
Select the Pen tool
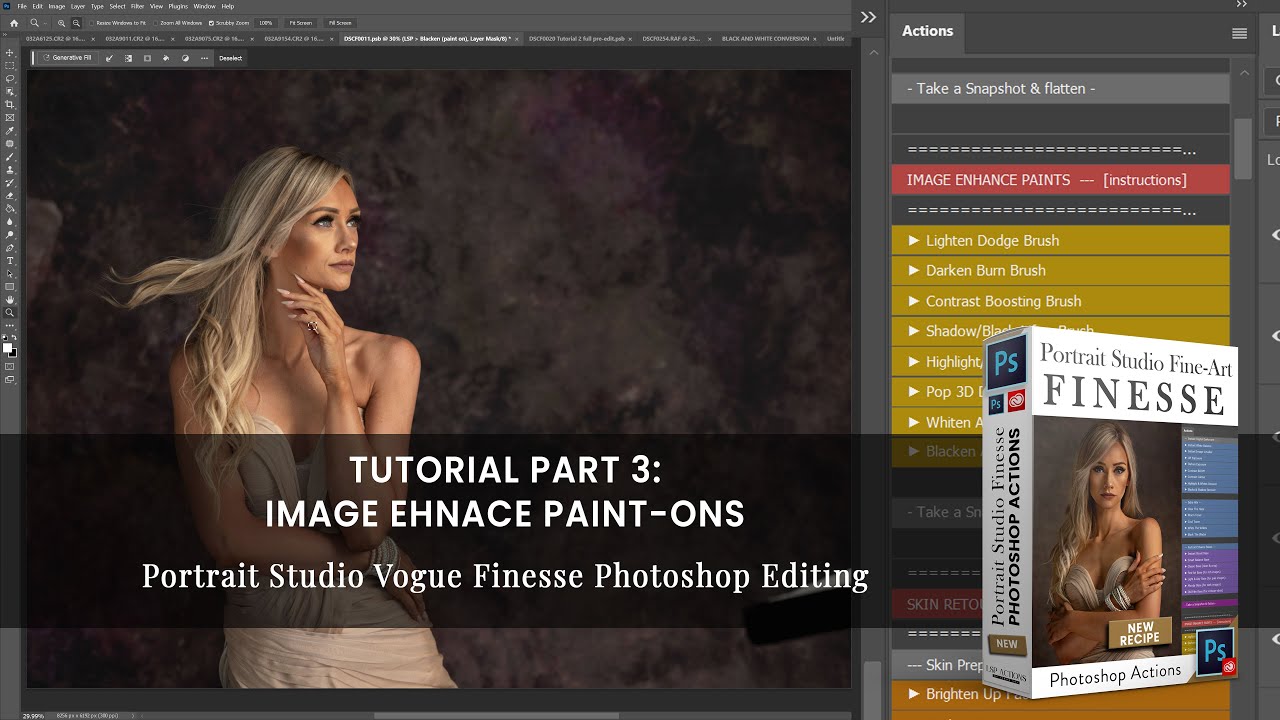pos(10,246)
